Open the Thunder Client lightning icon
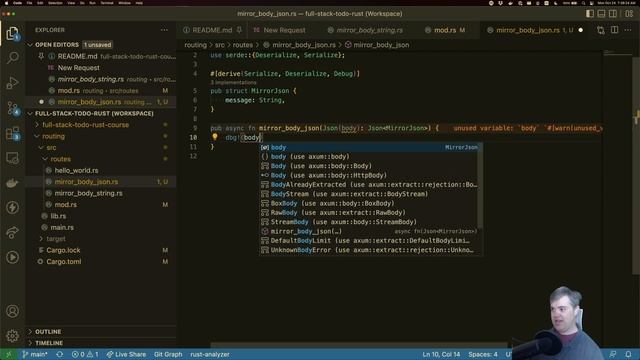This screenshot has width=640, height=360. click(x=12, y=207)
